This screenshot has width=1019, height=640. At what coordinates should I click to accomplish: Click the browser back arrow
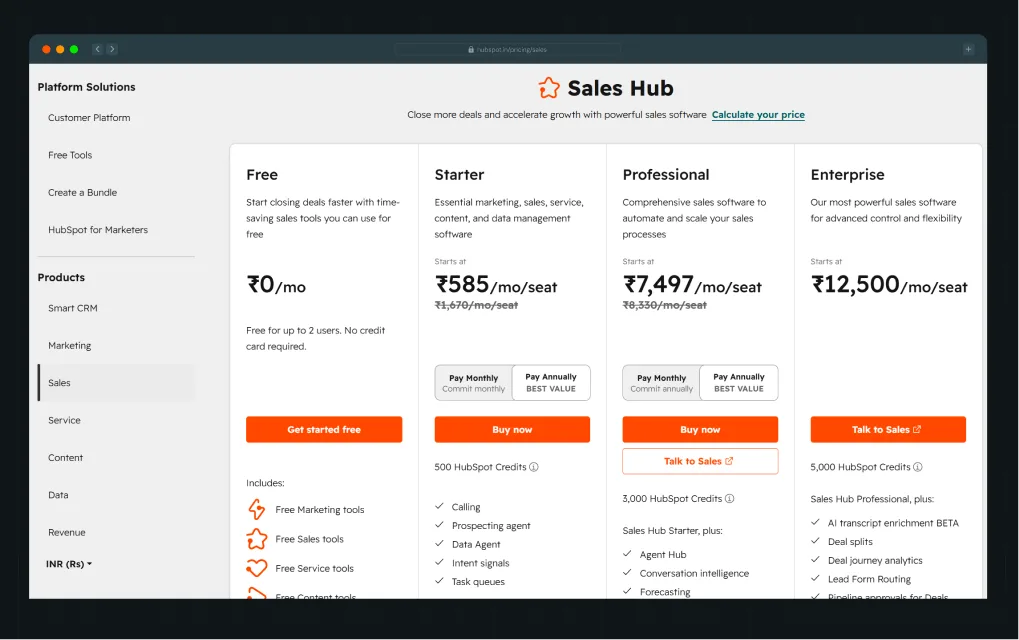pyautogui.click(x=97, y=49)
